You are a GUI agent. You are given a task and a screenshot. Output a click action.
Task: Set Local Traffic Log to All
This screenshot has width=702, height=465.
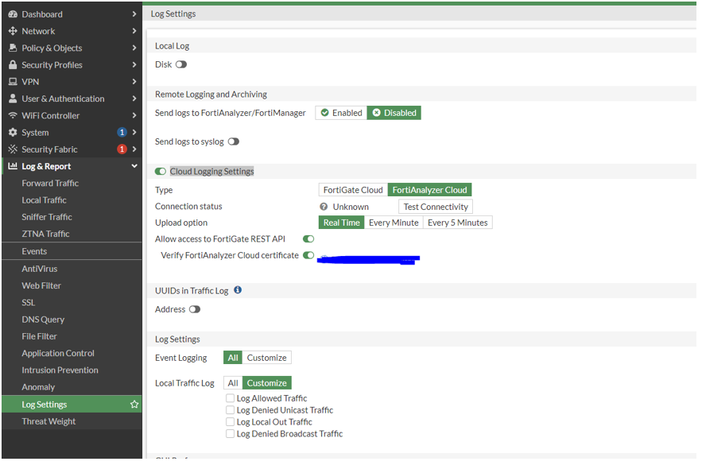pyautogui.click(x=233, y=383)
